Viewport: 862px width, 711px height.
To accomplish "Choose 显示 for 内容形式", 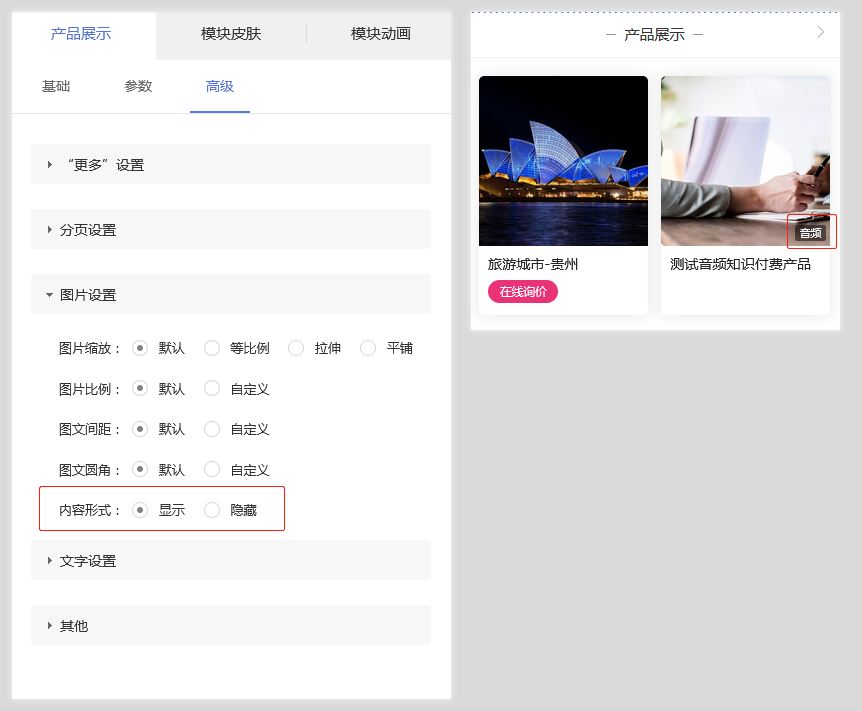I will [140, 510].
